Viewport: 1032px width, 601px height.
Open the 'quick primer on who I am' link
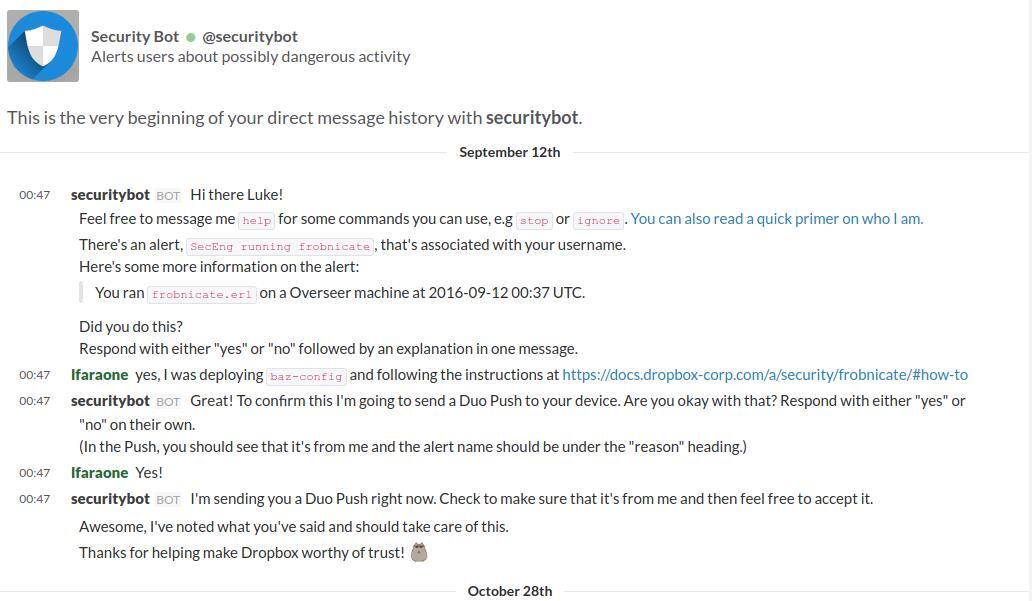pos(777,219)
